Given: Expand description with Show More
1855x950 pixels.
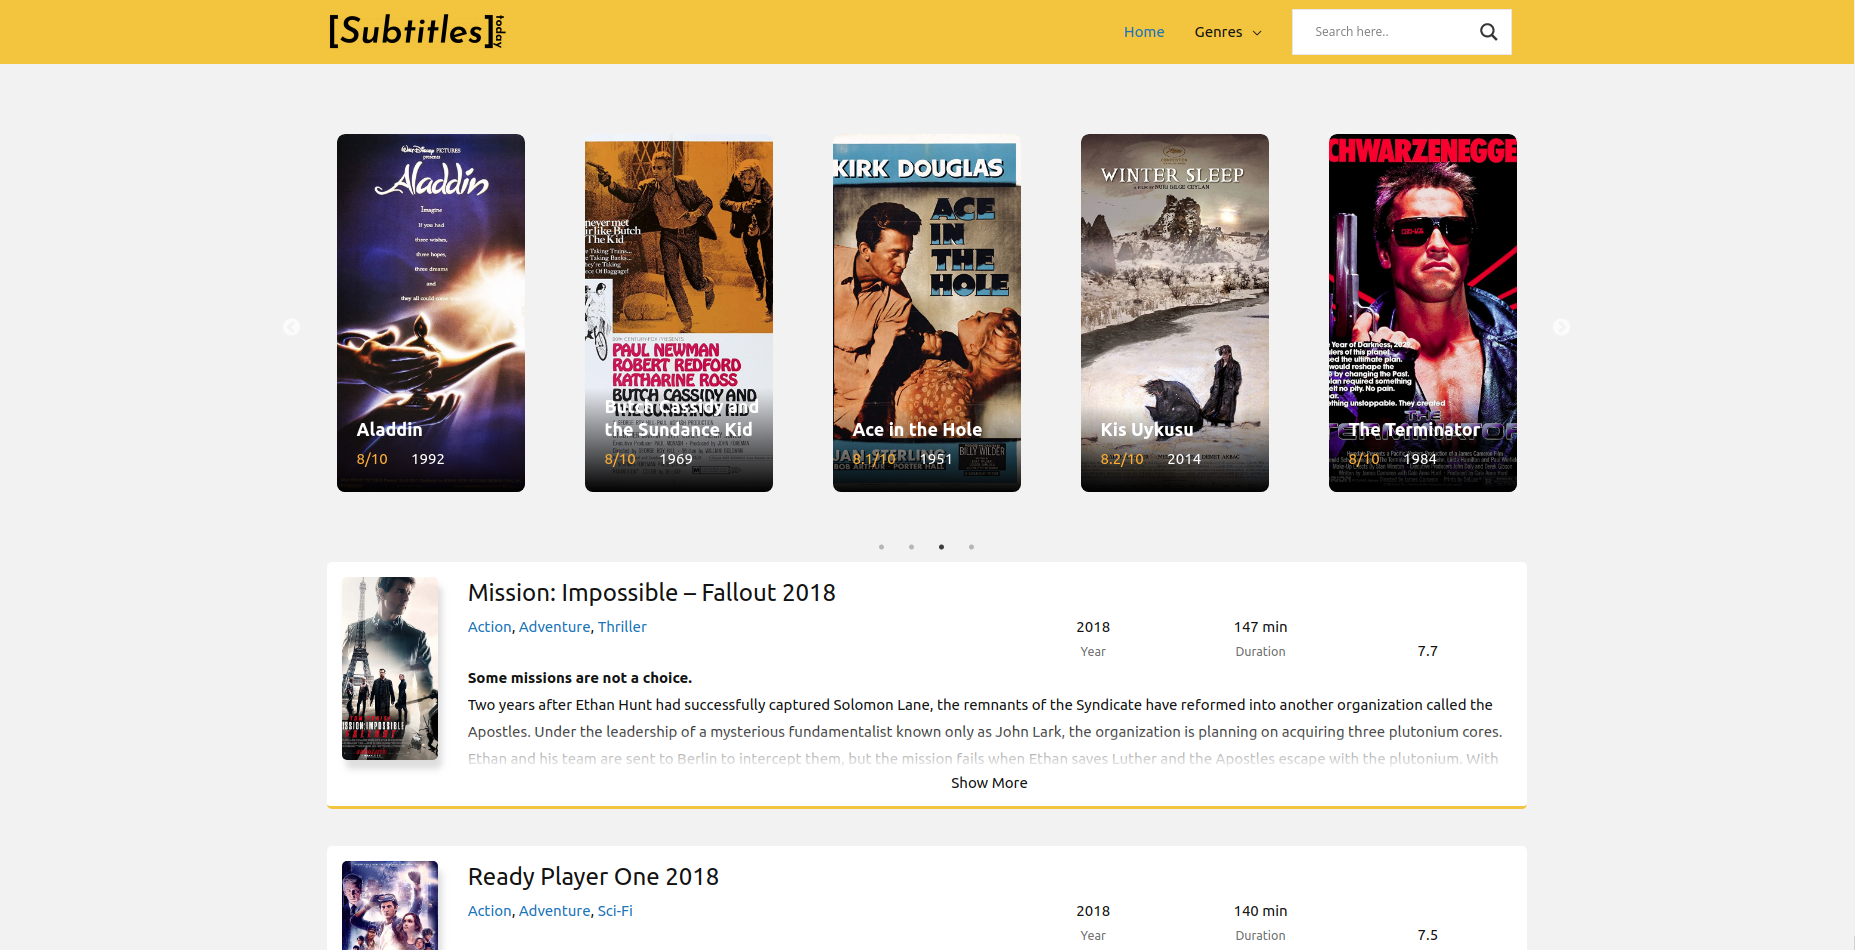Looking at the screenshot, I should coord(988,783).
